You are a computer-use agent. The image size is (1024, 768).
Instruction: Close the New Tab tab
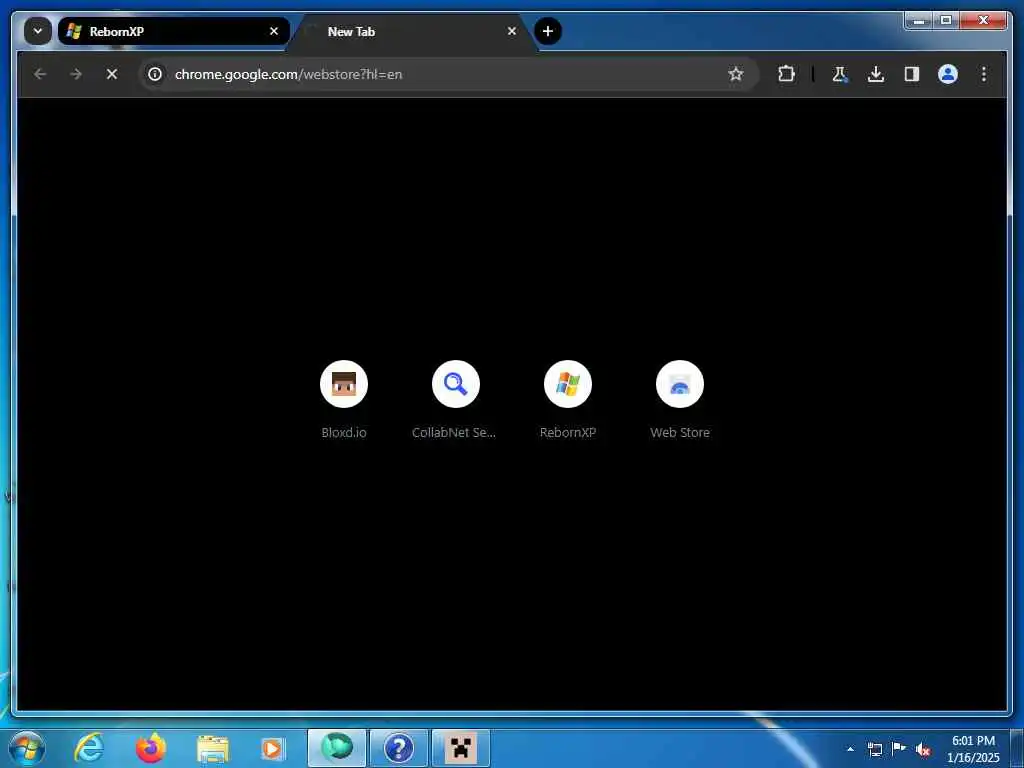click(x=512, y=31)
